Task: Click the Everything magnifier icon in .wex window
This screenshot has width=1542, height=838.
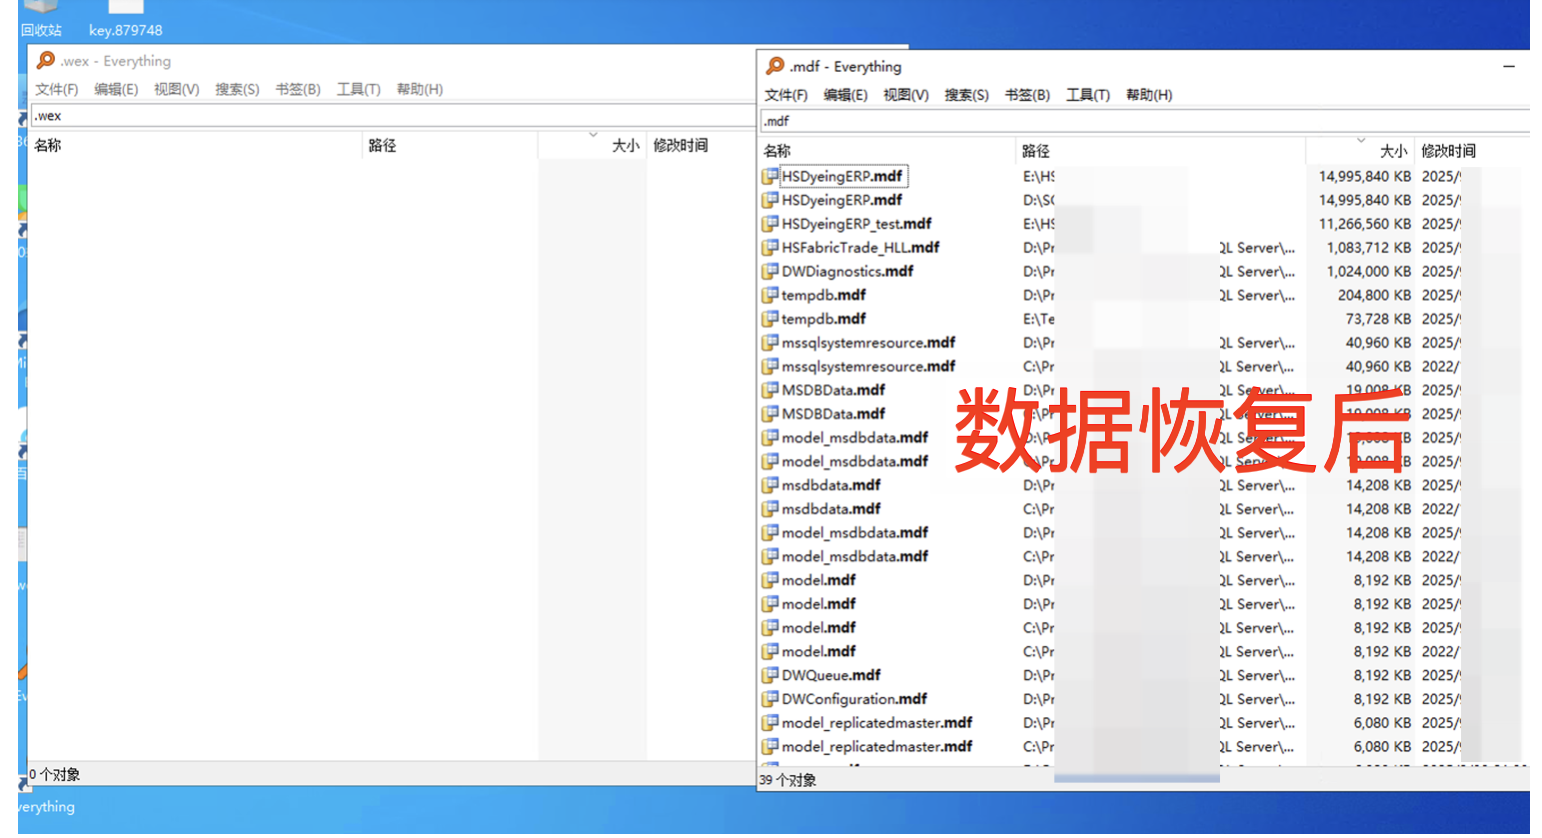Action: coord(45,61)
